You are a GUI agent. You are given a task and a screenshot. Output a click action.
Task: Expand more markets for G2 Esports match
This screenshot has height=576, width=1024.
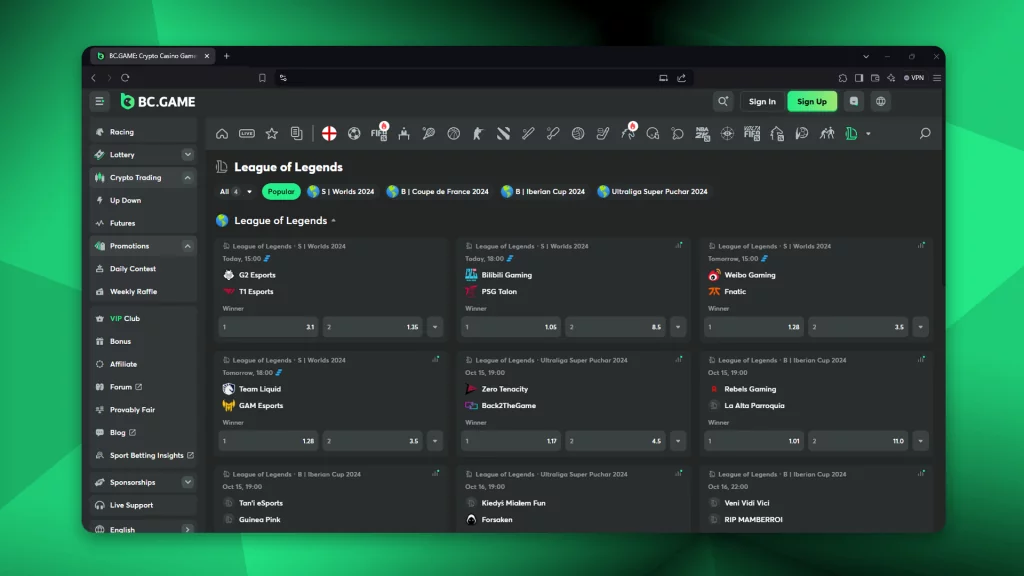(435, 327)
